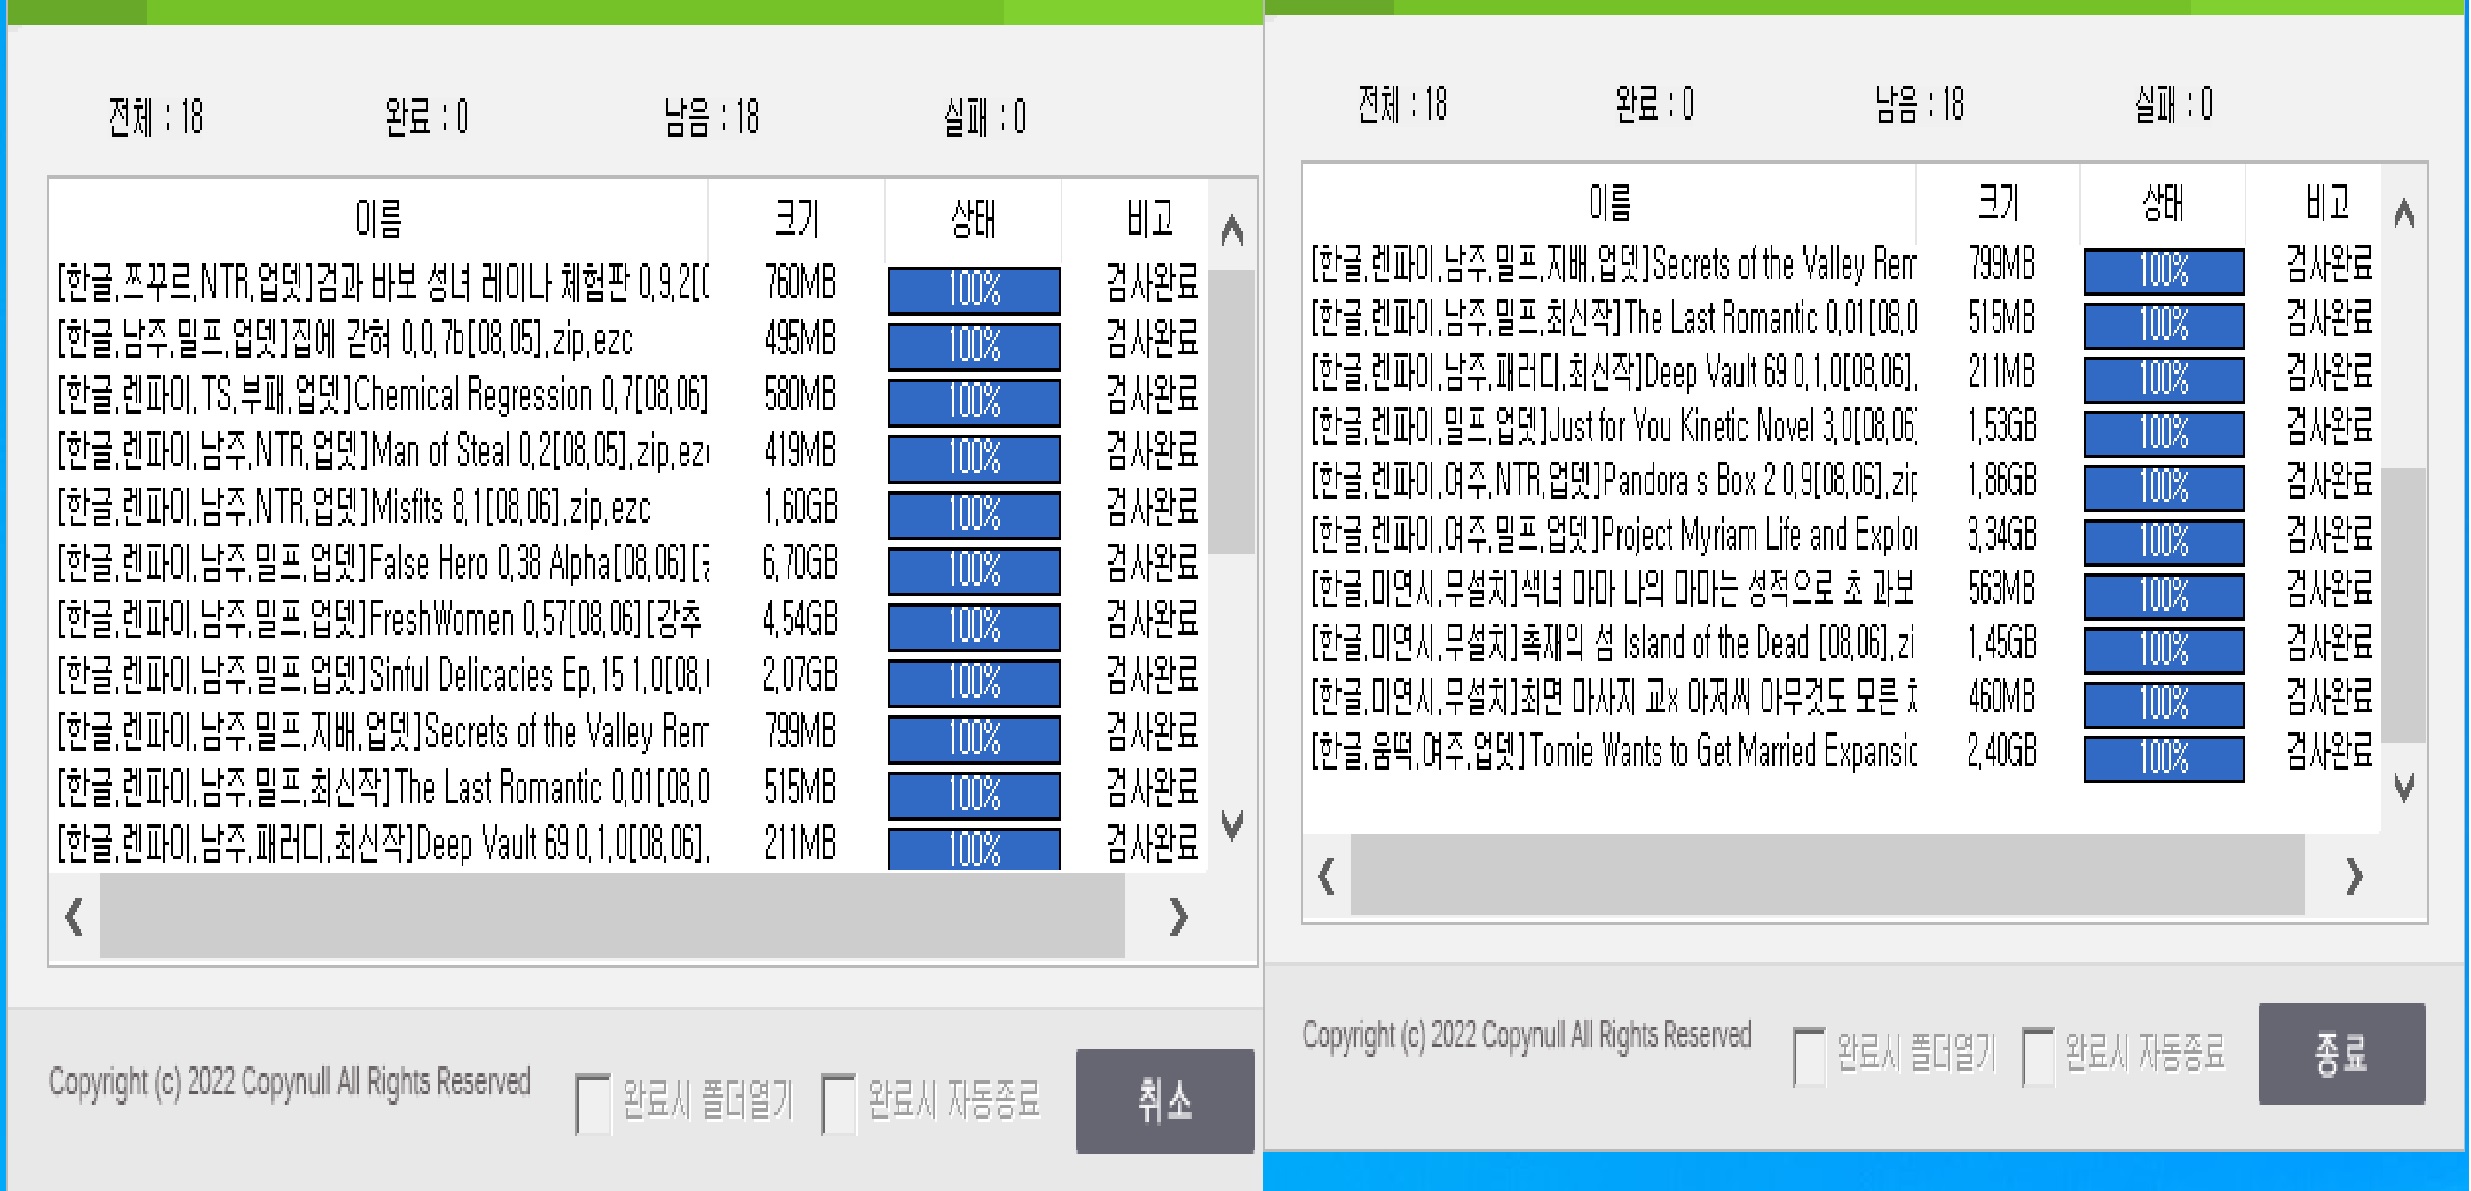The width and height of the screenshot is (2471, 1191).
Task: Sort right list by 크기 column header
Action: (x=1998, y=203)
